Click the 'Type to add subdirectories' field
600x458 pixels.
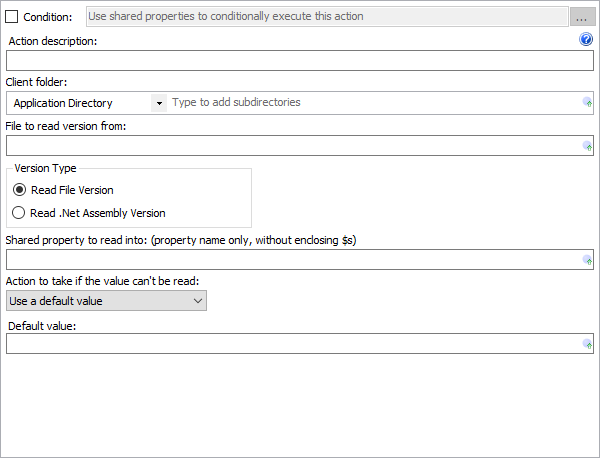pyautogui.click(x=375, y=103)
